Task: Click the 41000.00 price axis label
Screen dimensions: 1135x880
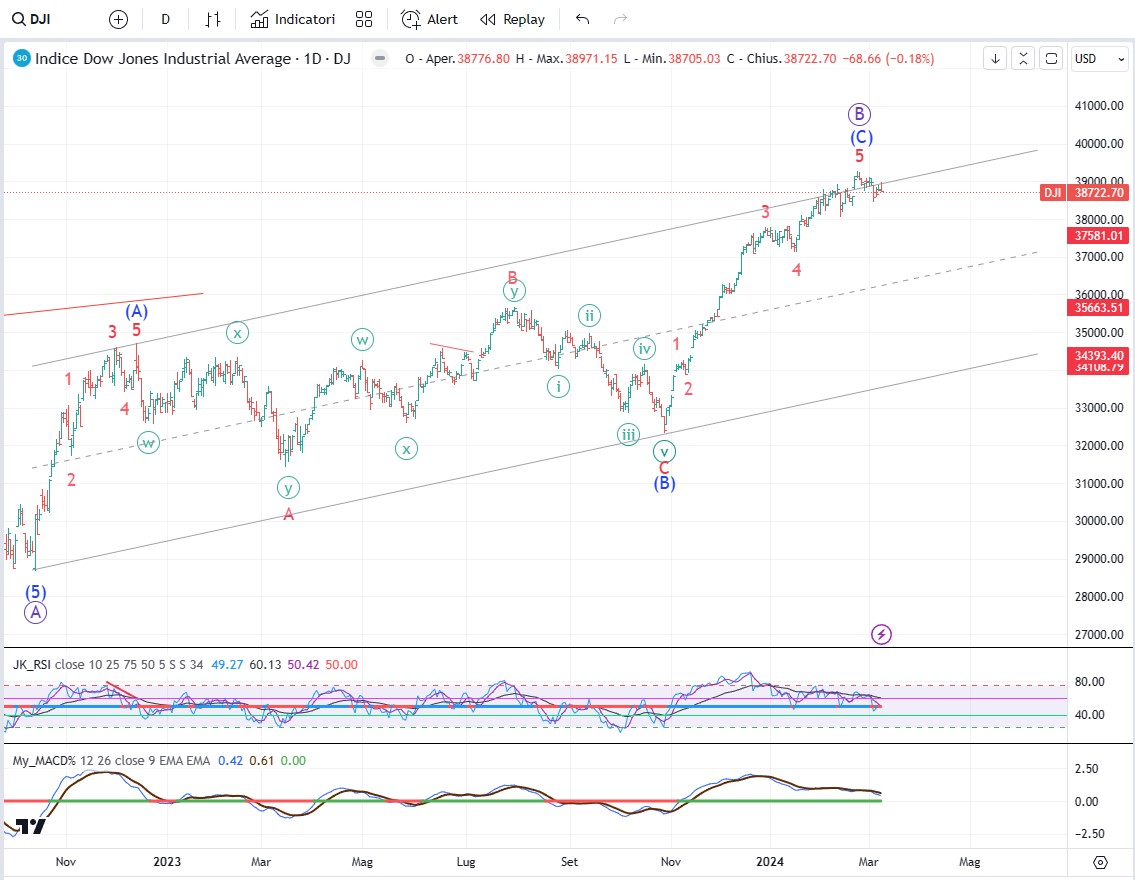Action: tap(1099, 106)
